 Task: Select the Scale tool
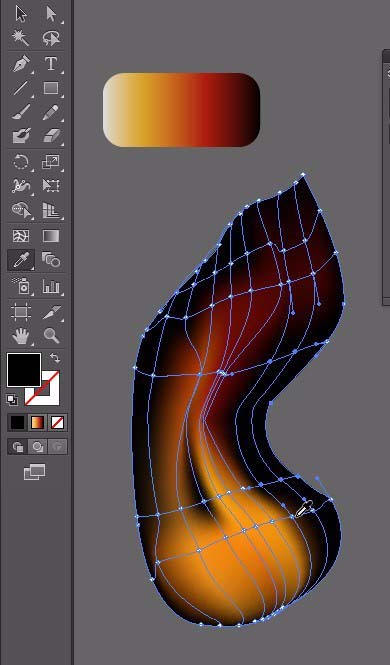pyautogui.click(x=51, y=162)
